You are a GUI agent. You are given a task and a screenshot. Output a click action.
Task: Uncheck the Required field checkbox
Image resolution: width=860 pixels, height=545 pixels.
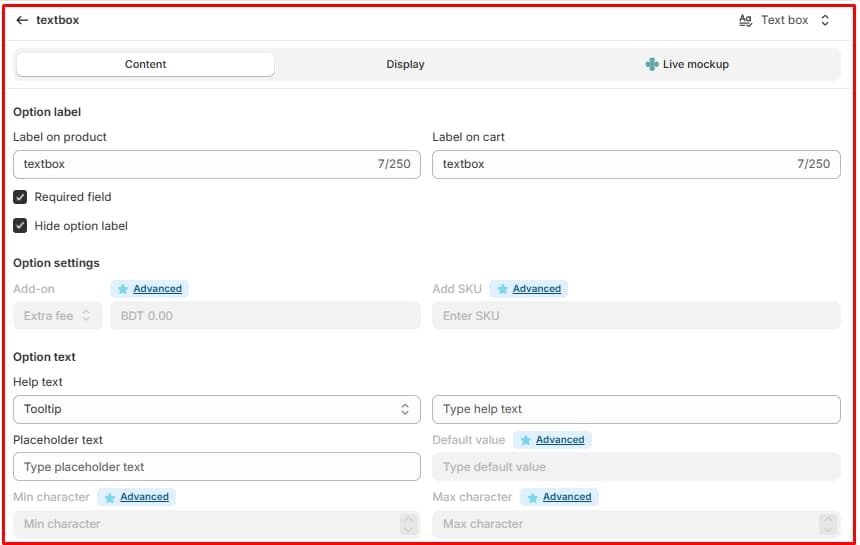point(20,197)
